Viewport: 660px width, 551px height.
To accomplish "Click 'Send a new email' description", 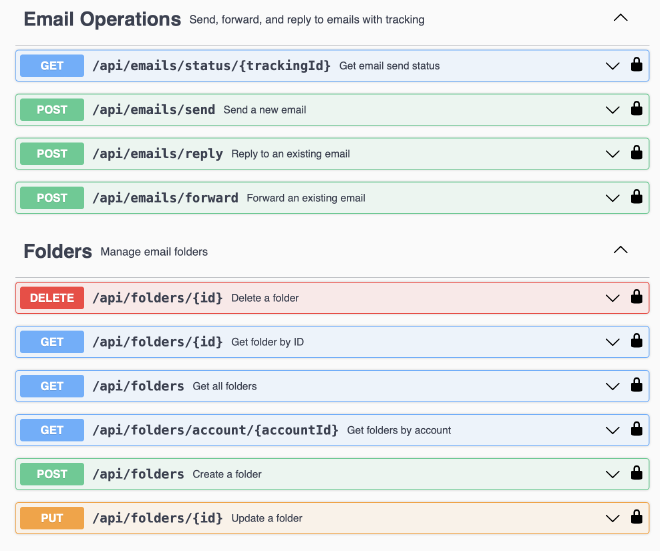I will coord(265,110).
